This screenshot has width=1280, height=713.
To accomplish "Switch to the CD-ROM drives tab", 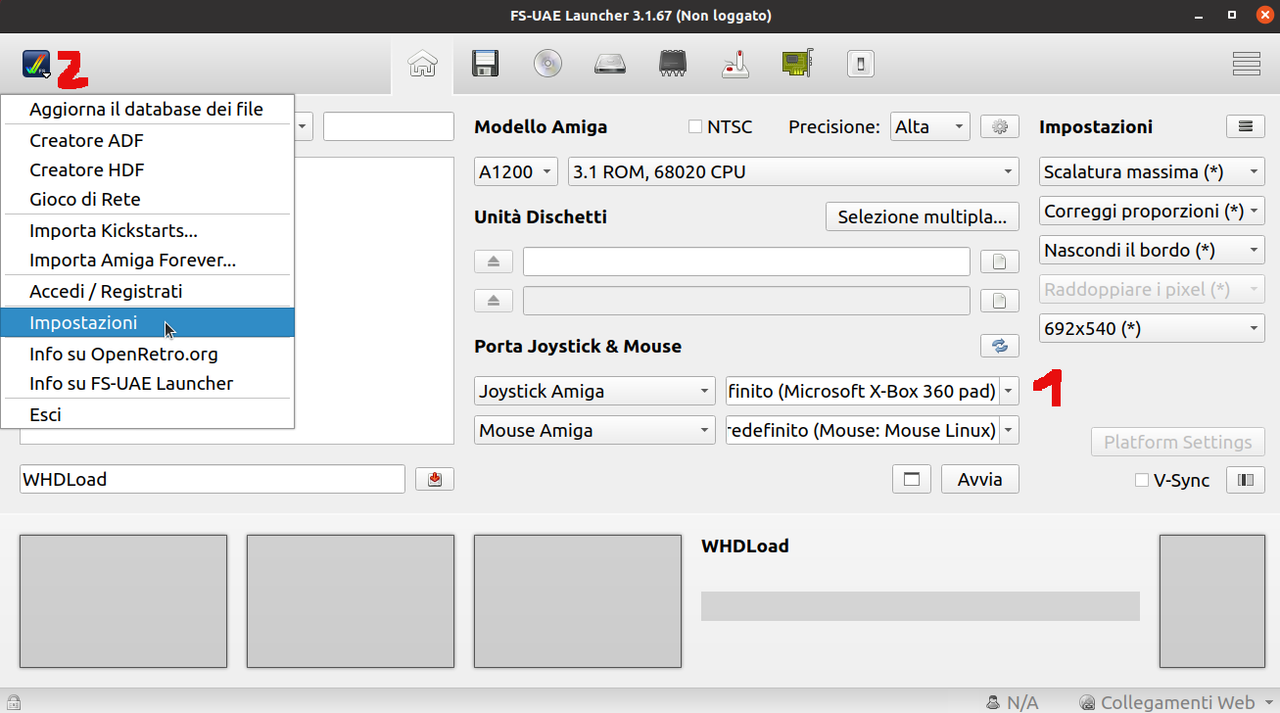I will 547,65.
